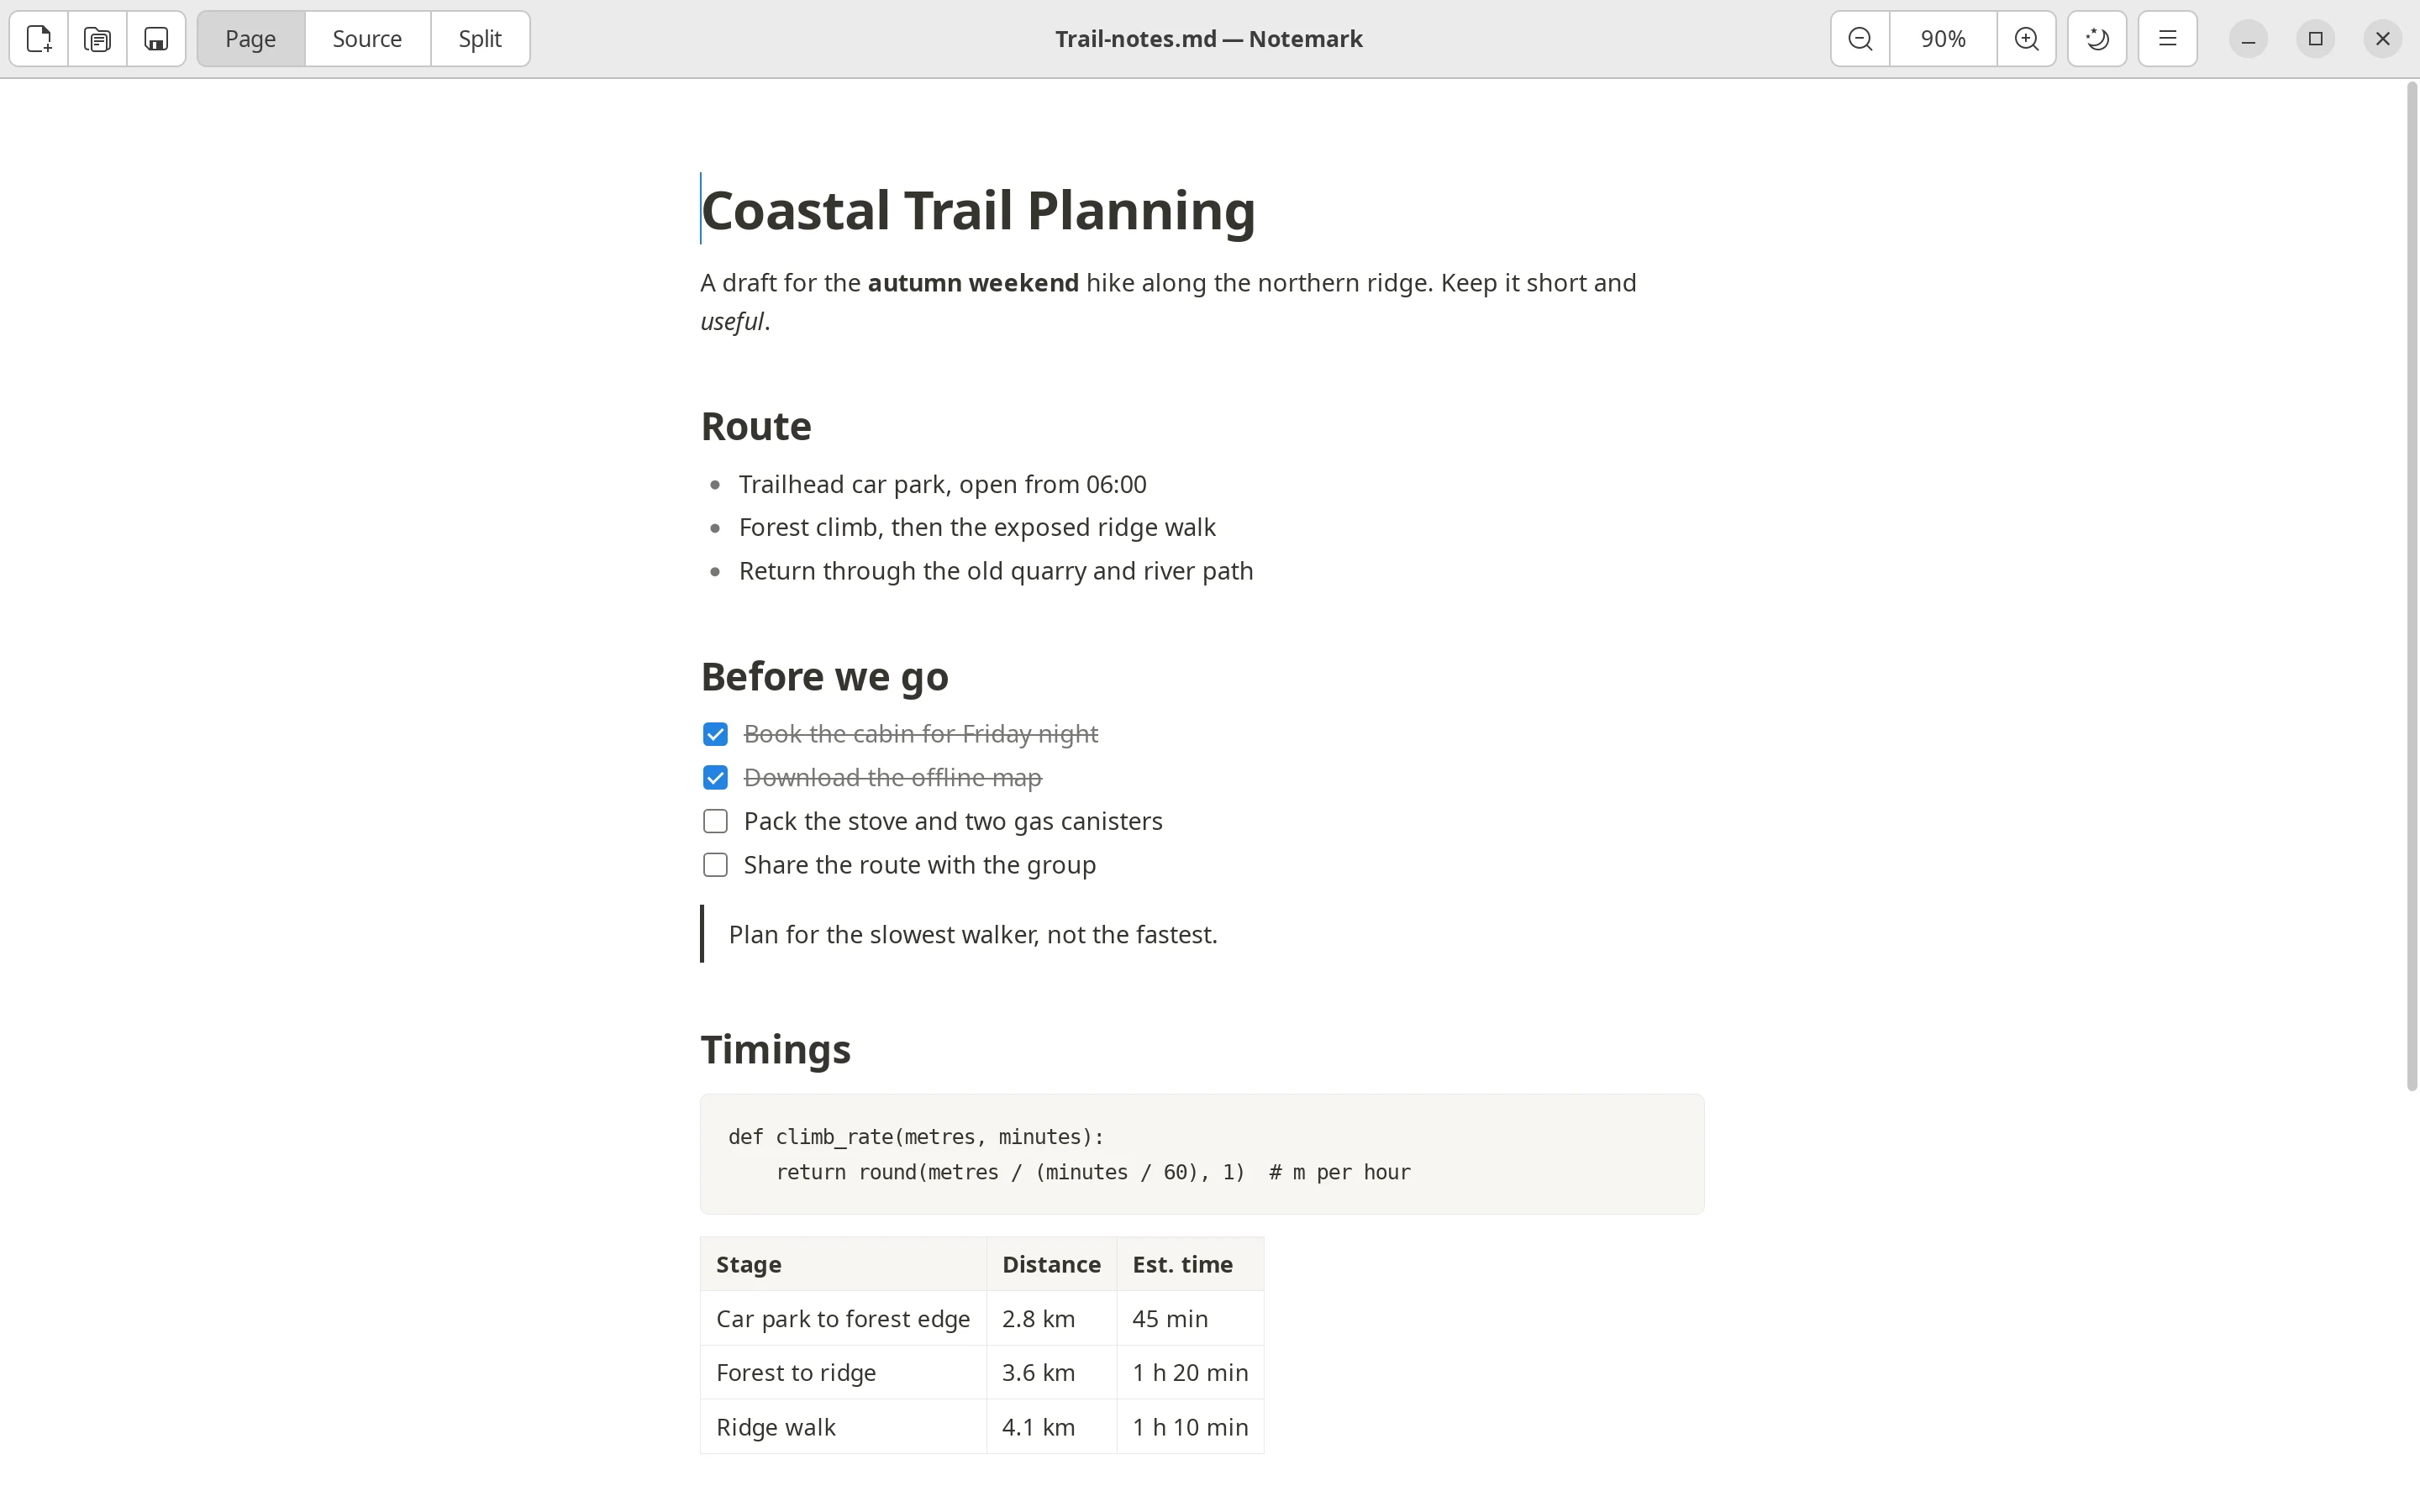Screen dimensions: 2420x1512
Task: Click the quote 'Plan for the slowest walker'
Action: coord(973,935)
